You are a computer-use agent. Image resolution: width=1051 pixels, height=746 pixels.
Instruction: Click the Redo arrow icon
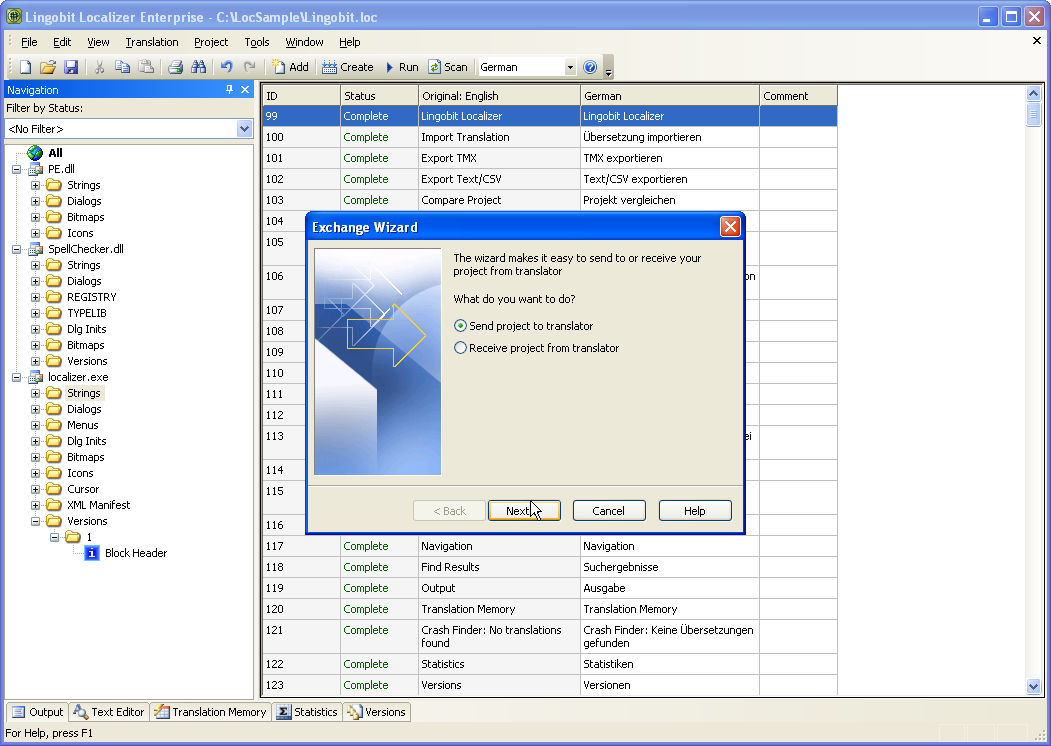point(249,67)
